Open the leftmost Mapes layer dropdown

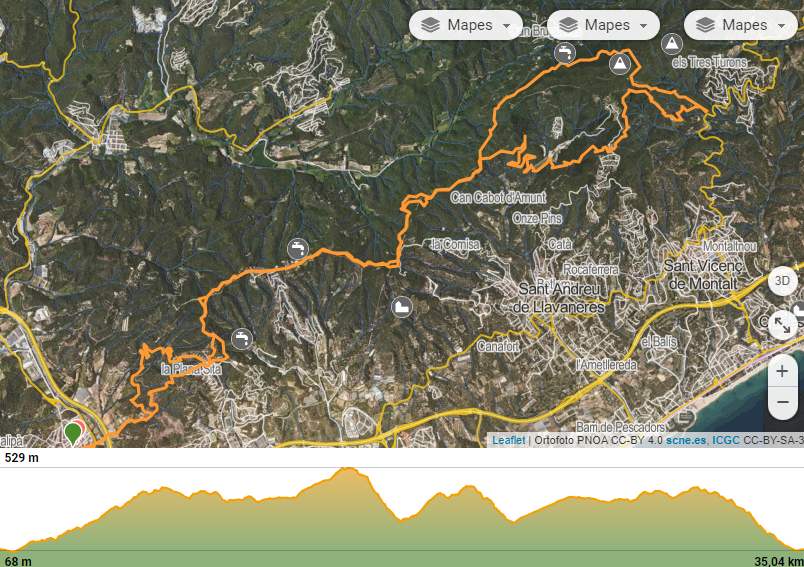[x=466, y=25]
